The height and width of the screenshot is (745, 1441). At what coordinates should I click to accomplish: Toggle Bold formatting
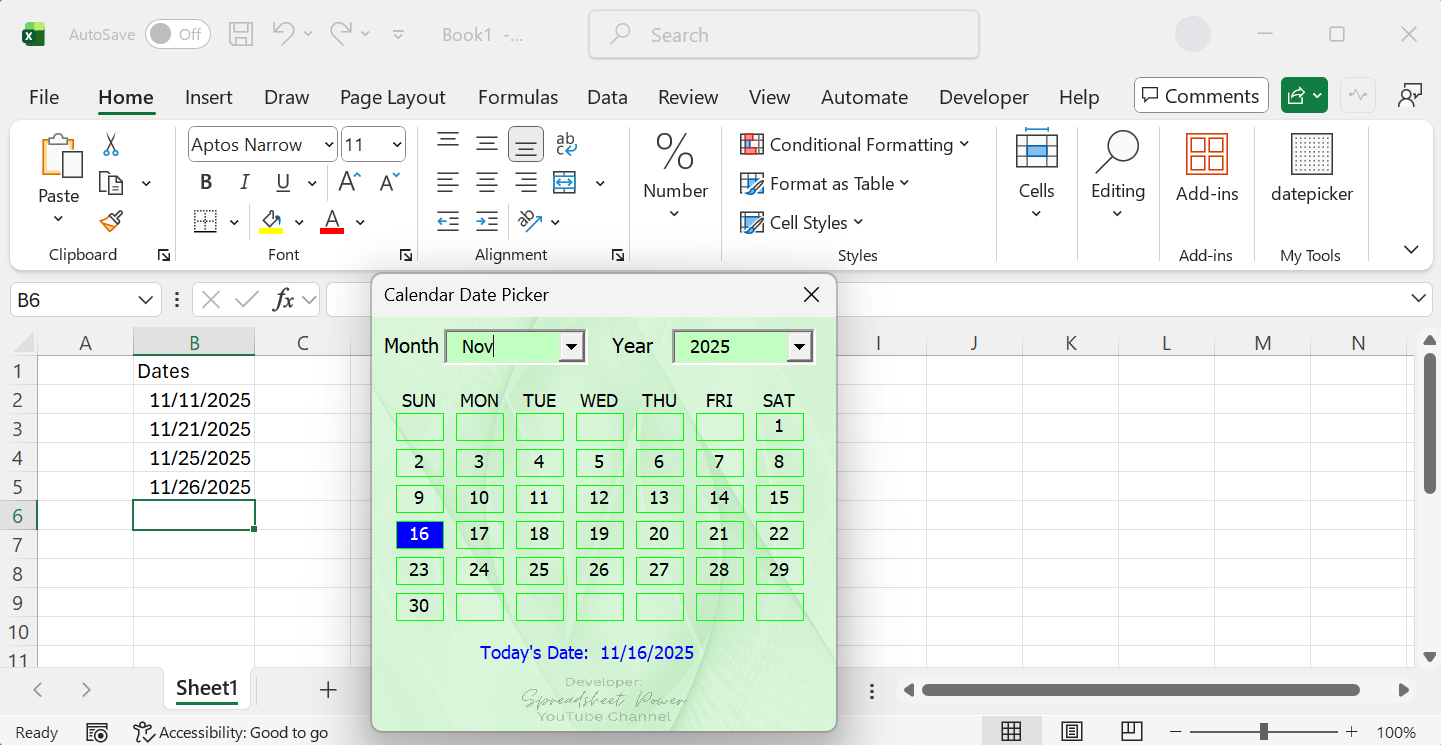click(206, 183)
